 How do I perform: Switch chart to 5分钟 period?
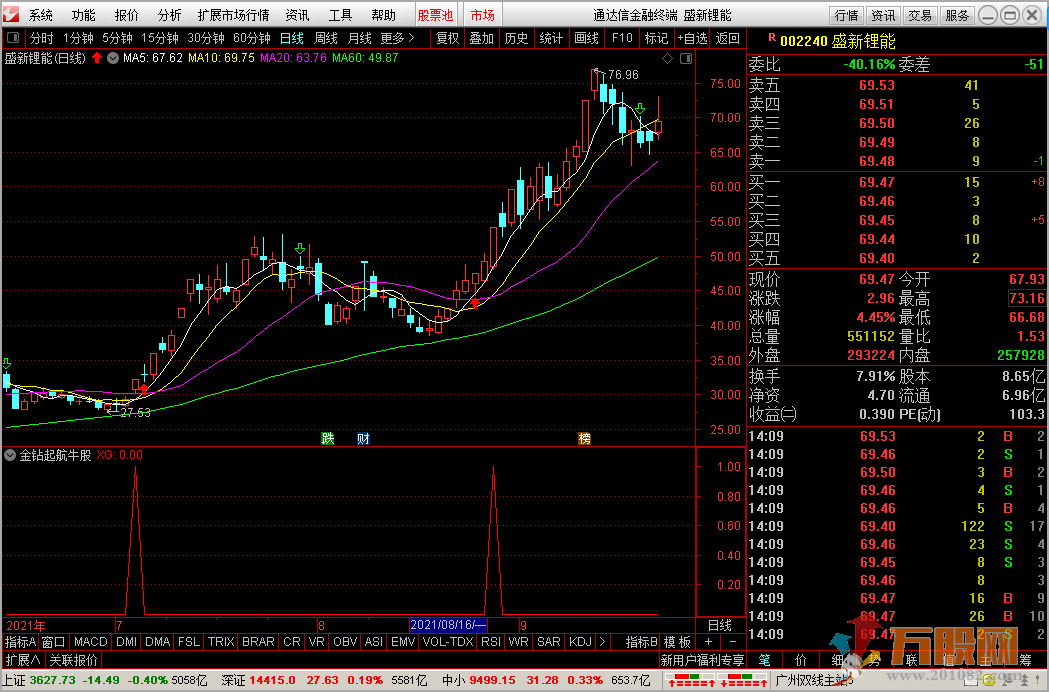117,38
